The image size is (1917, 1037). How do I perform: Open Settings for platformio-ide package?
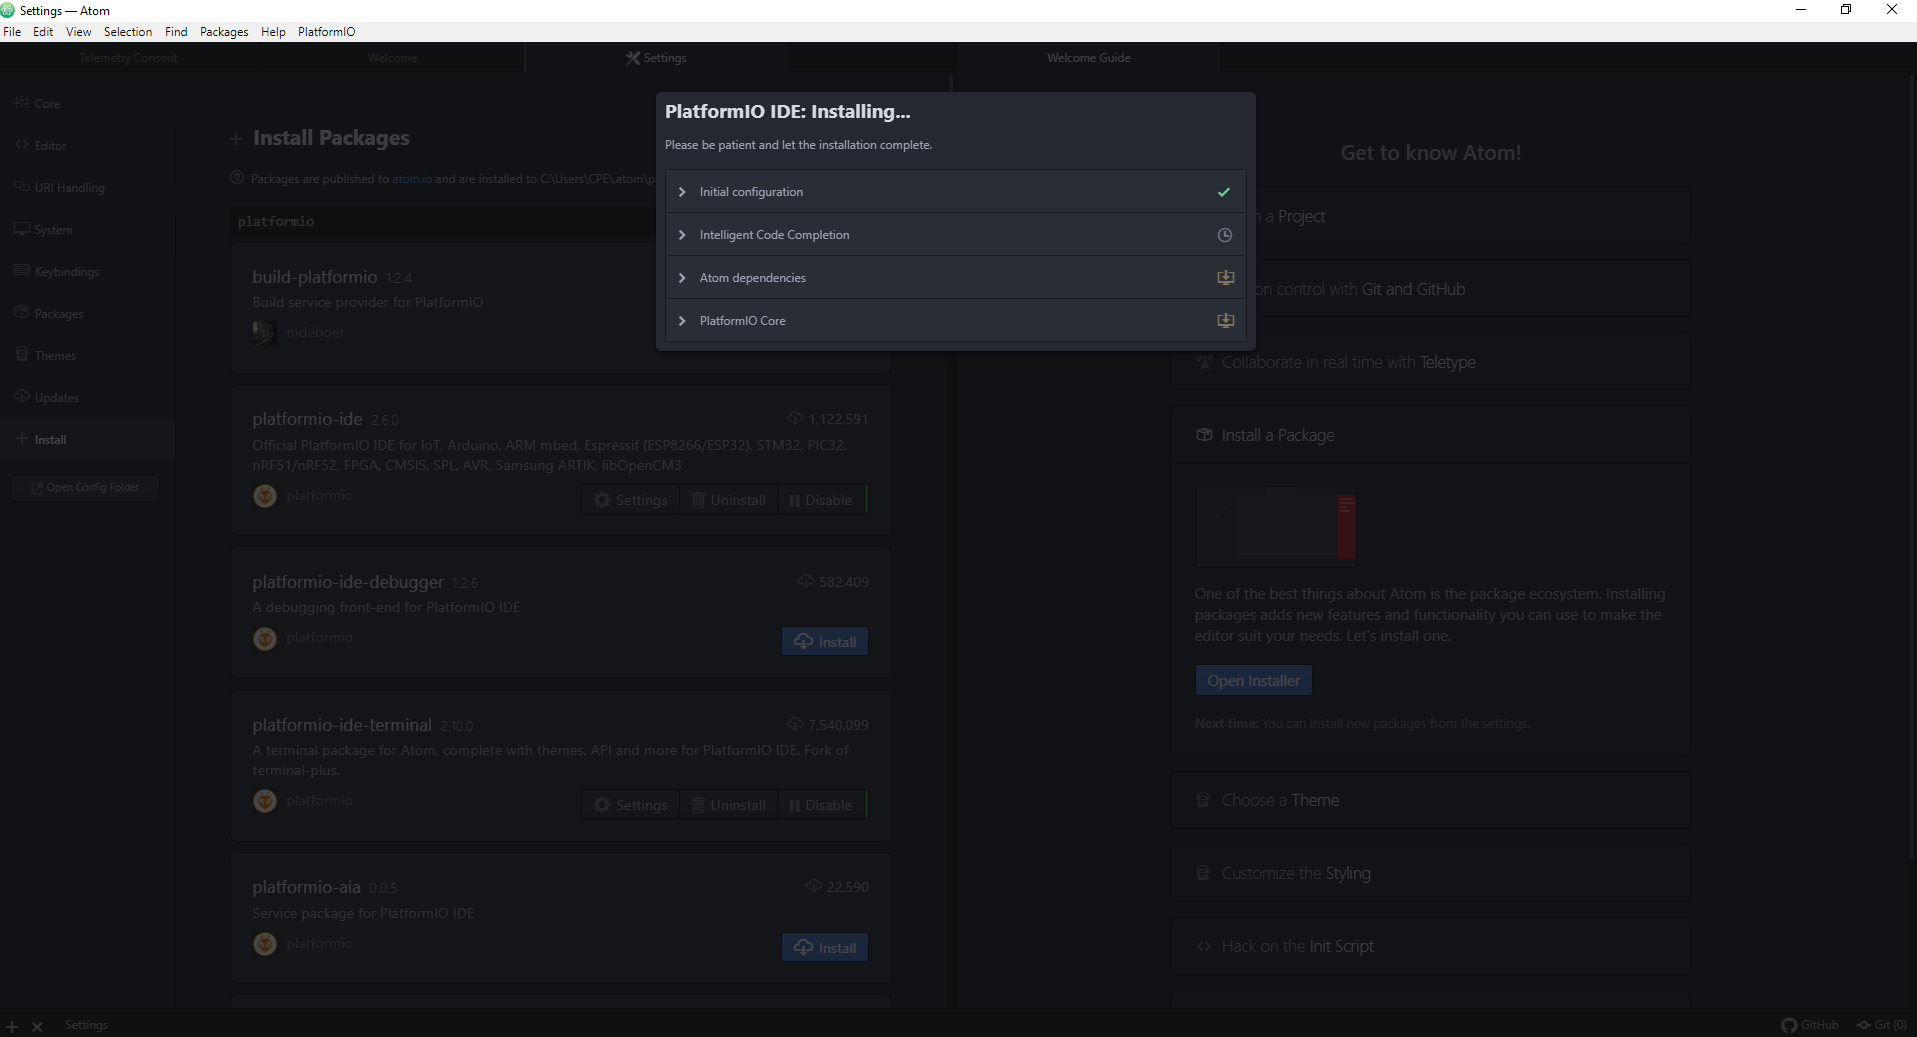pos(631,500)
